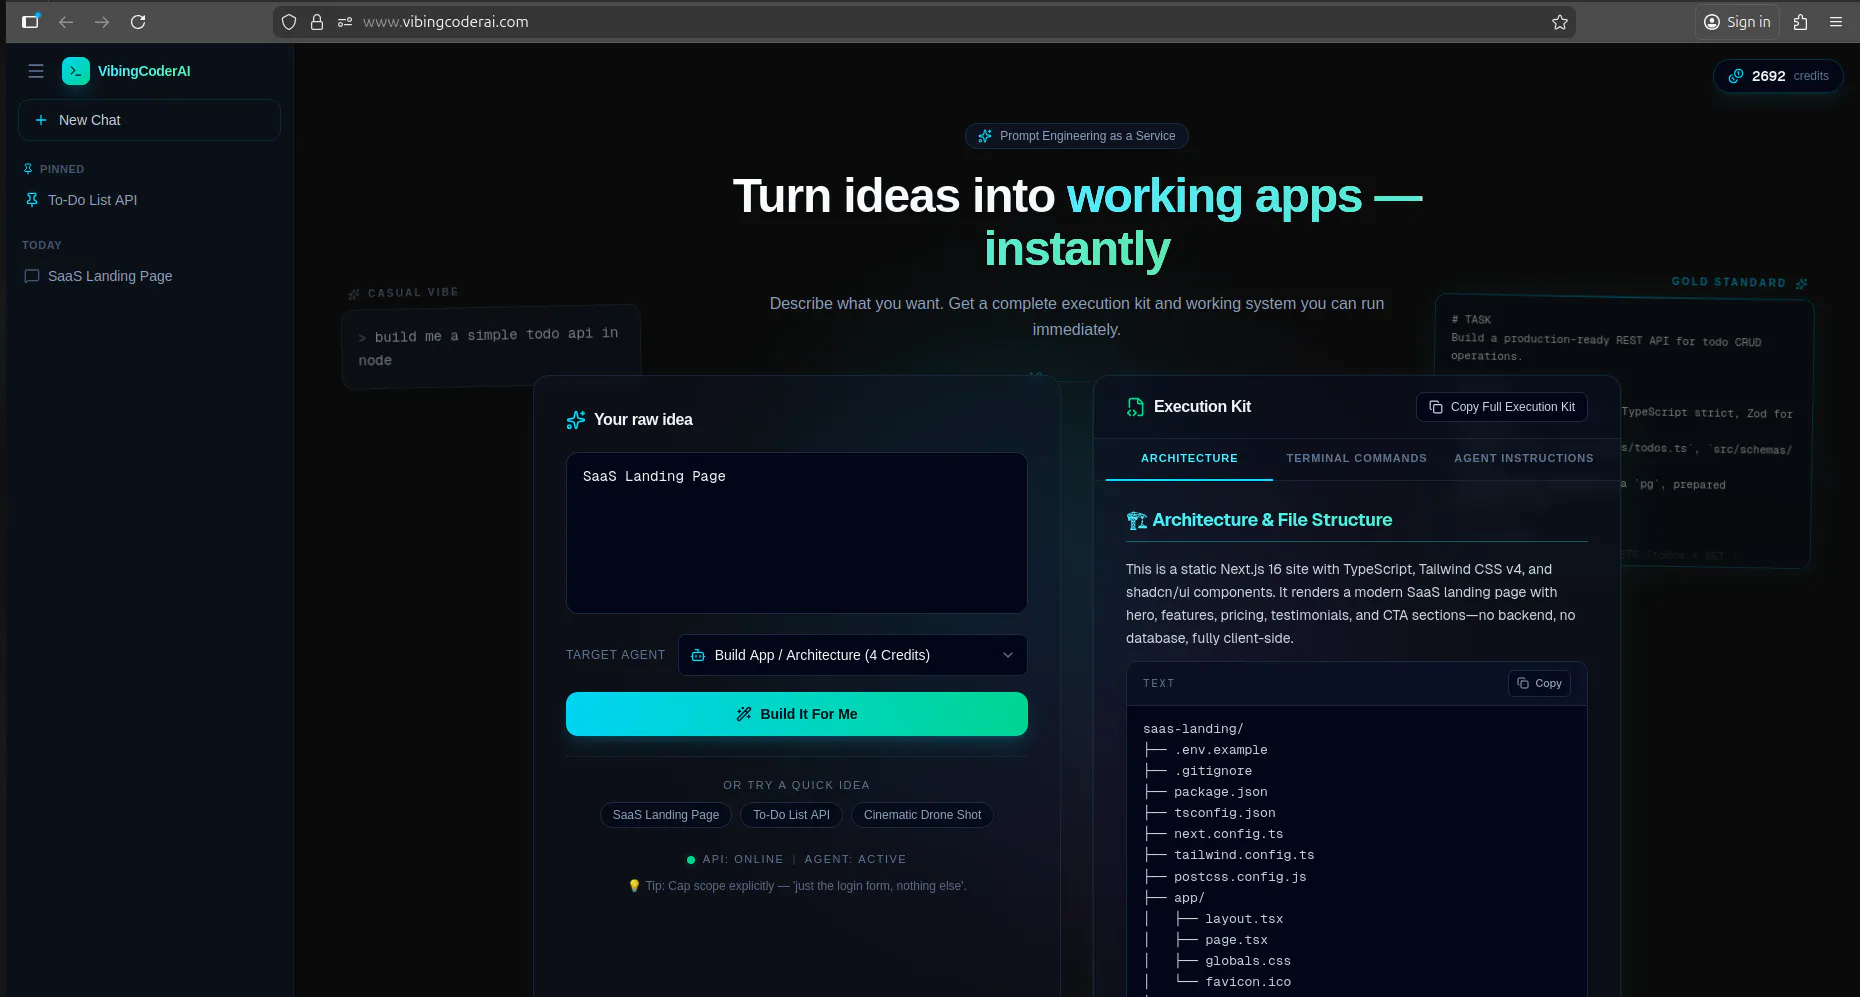Select the To-Do List API quick idea
Image resolution: width=1860 pixels, height=997 pixels.
[791, 815]
